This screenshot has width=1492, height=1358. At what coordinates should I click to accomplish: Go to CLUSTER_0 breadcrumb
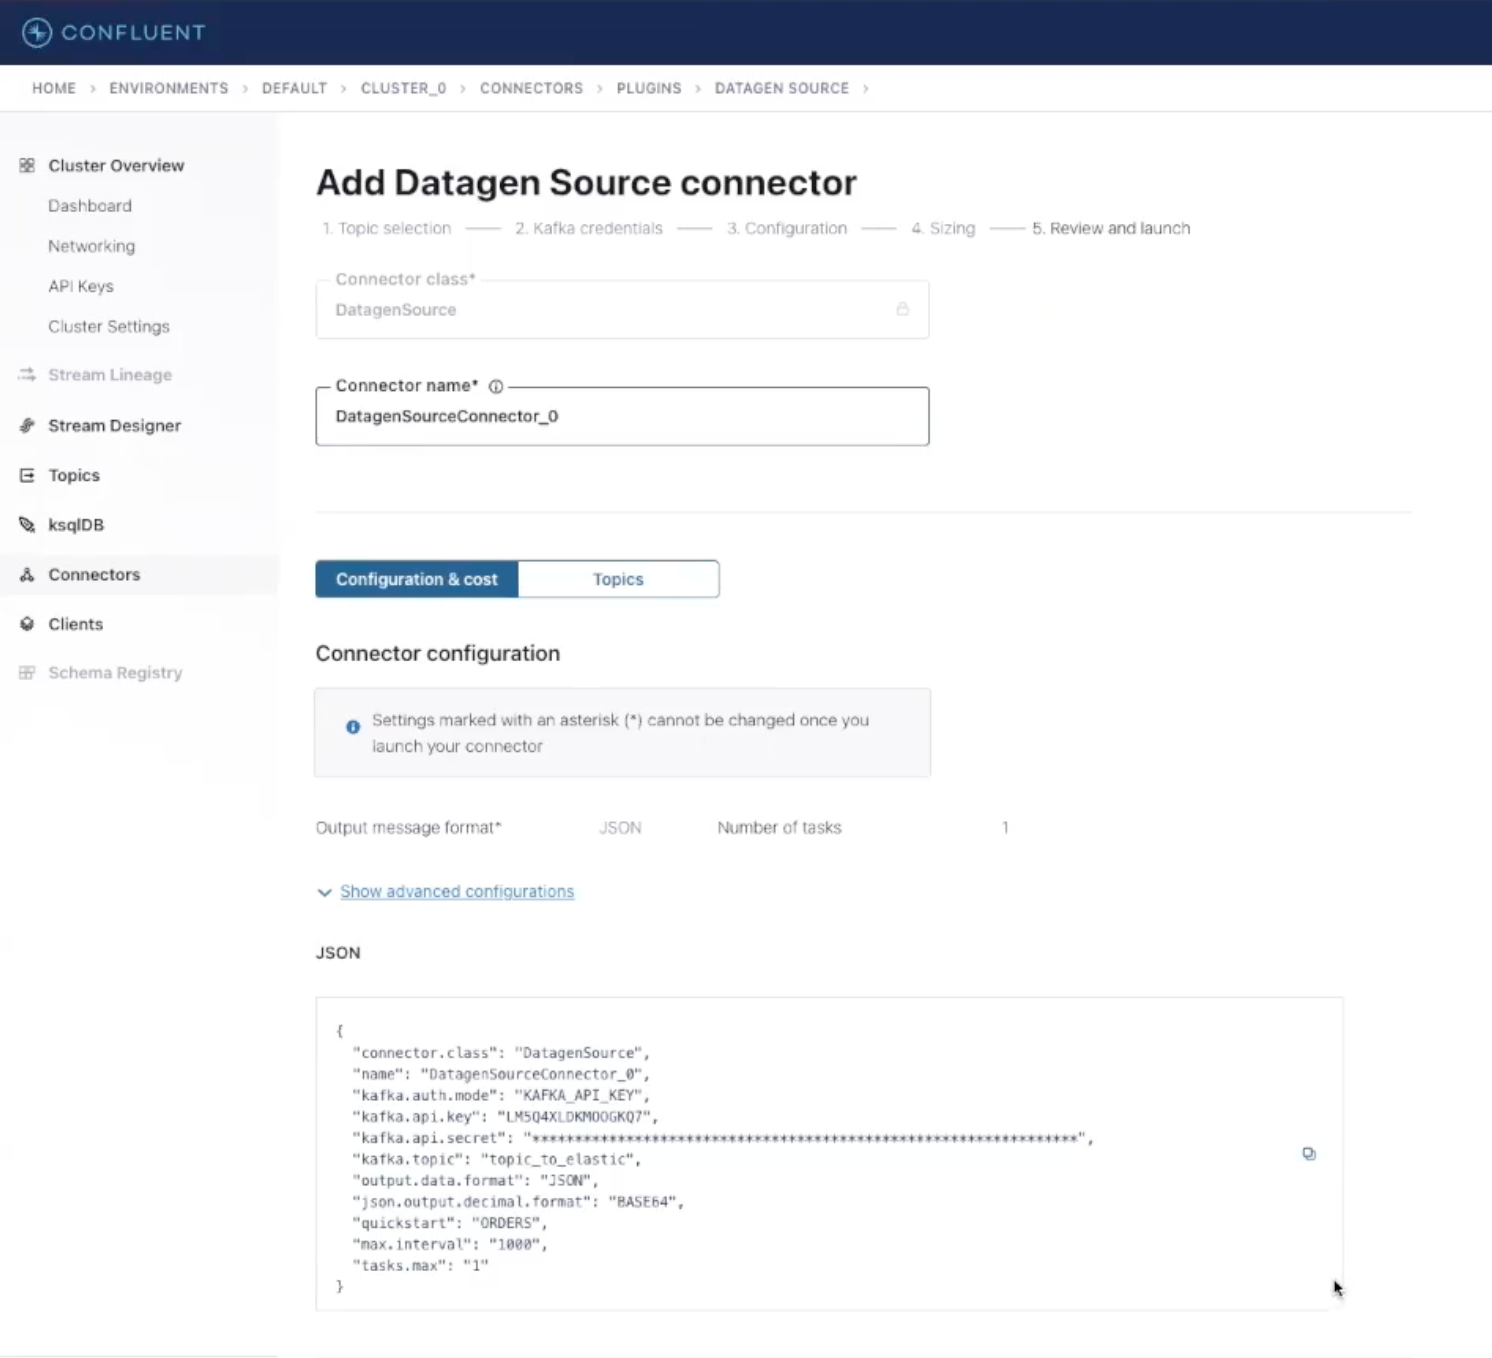(x=403, y=88)
